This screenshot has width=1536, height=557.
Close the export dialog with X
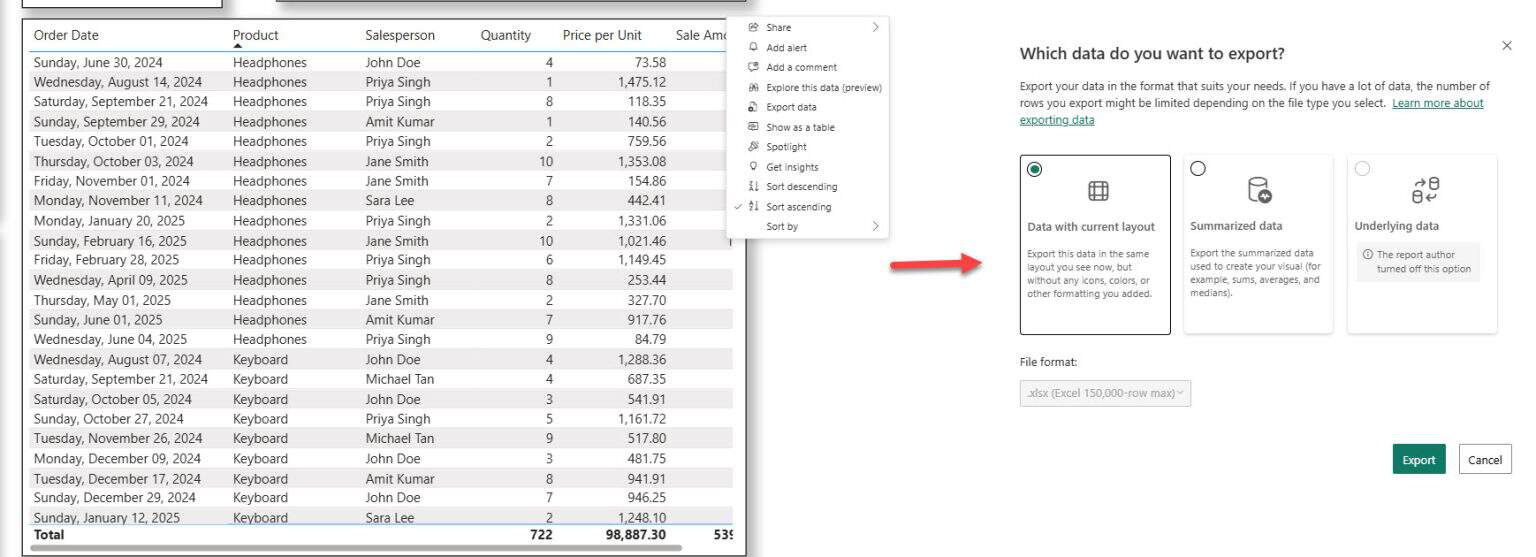pos(1507,46)
